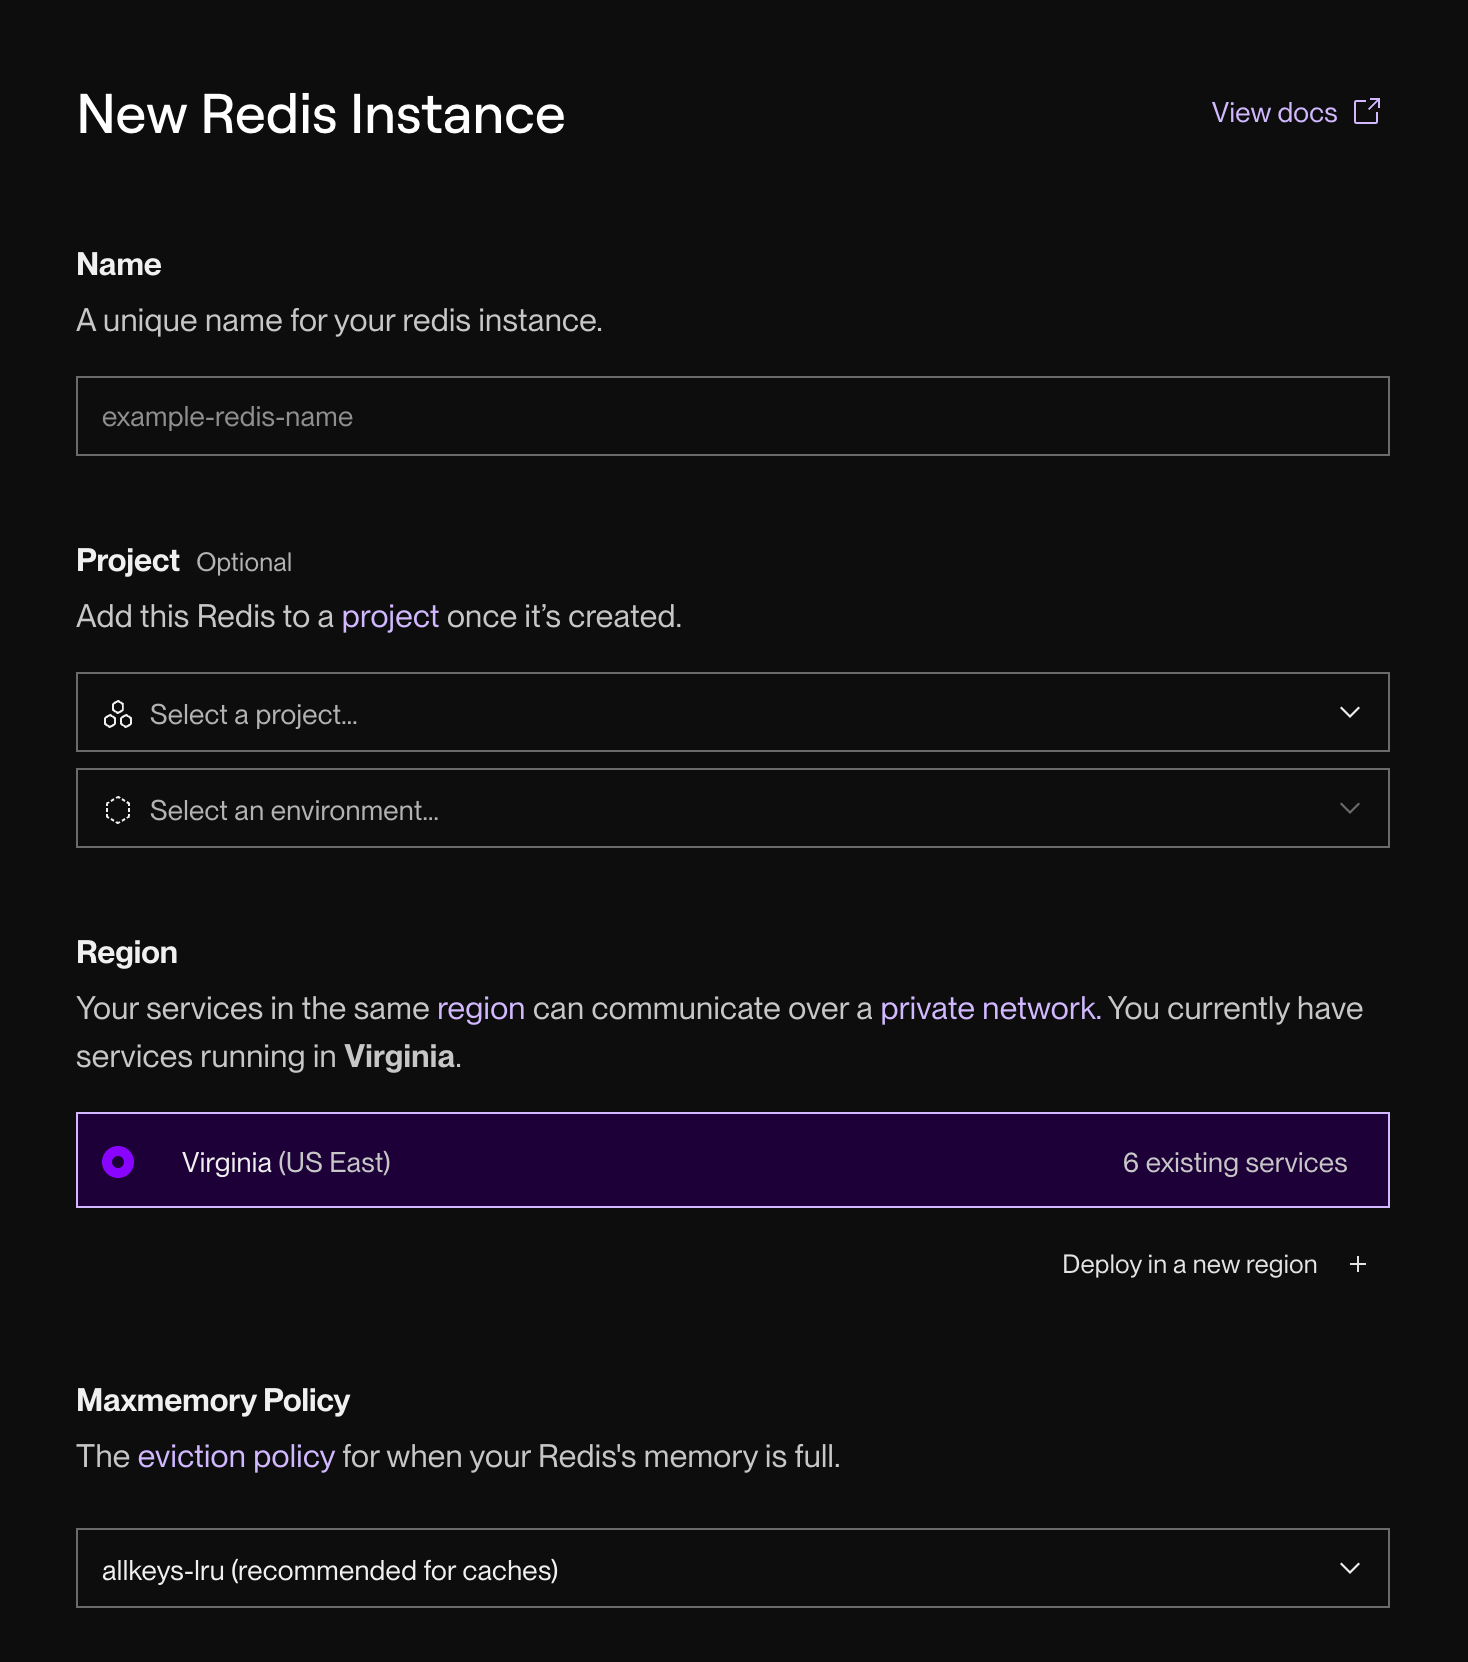Click the dashed circle environment icon

118,810
